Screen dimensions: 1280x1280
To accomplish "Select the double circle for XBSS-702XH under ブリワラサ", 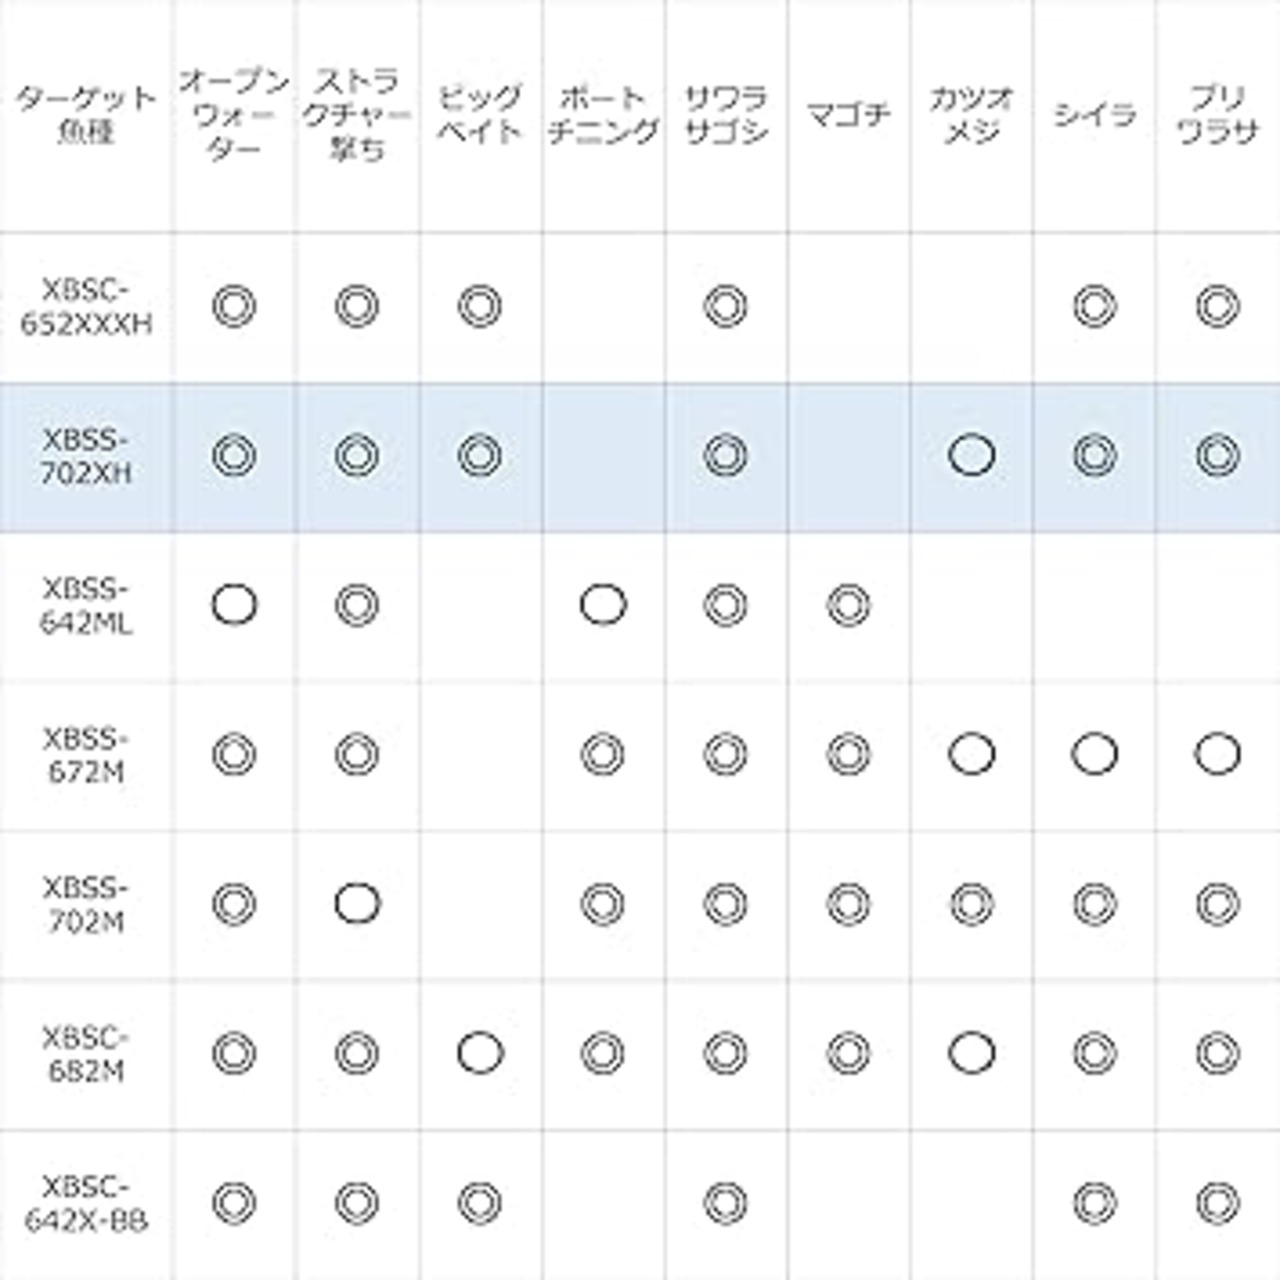I will pos(1217,456).
